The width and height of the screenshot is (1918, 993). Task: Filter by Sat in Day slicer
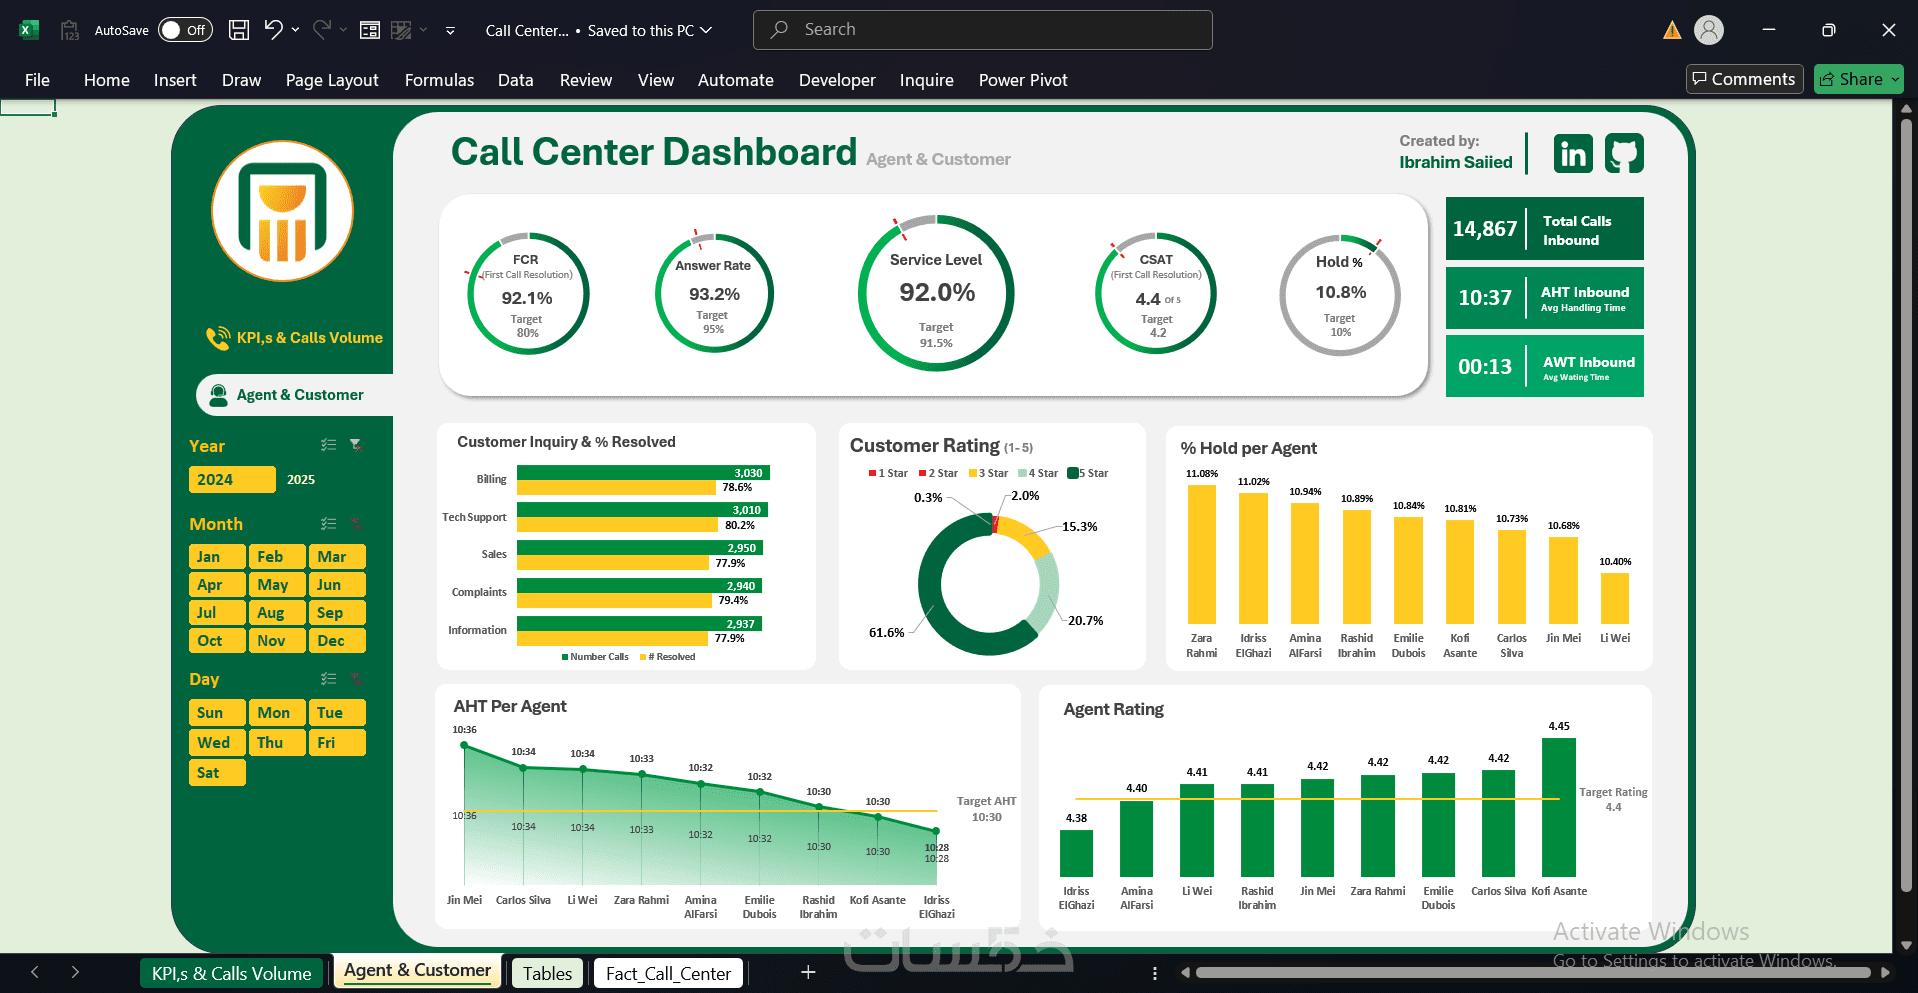coord(217,773)
